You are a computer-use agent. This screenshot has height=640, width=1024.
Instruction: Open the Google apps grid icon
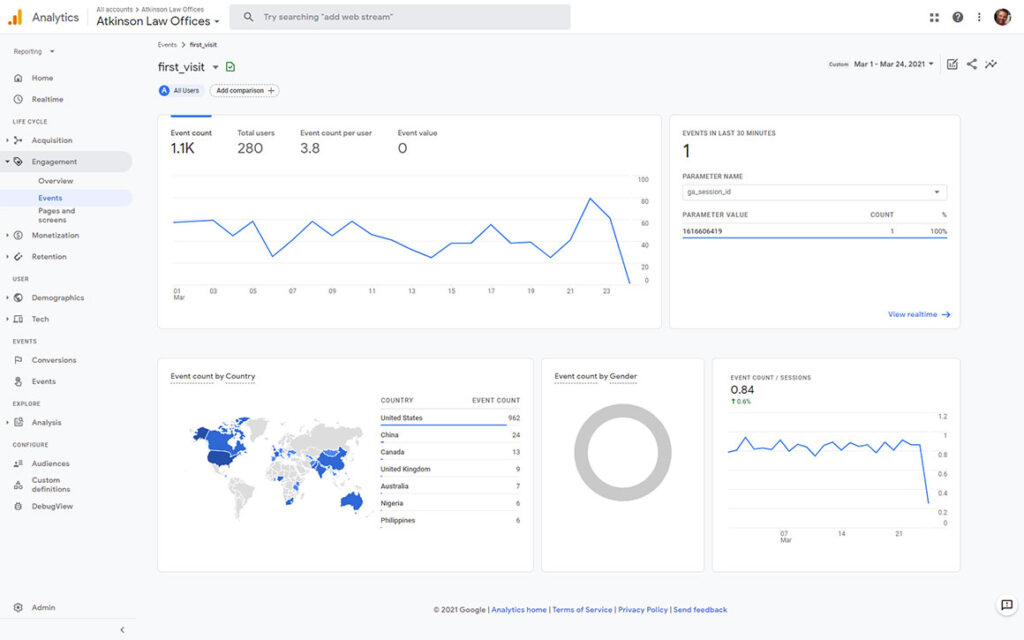click(934, 18)
